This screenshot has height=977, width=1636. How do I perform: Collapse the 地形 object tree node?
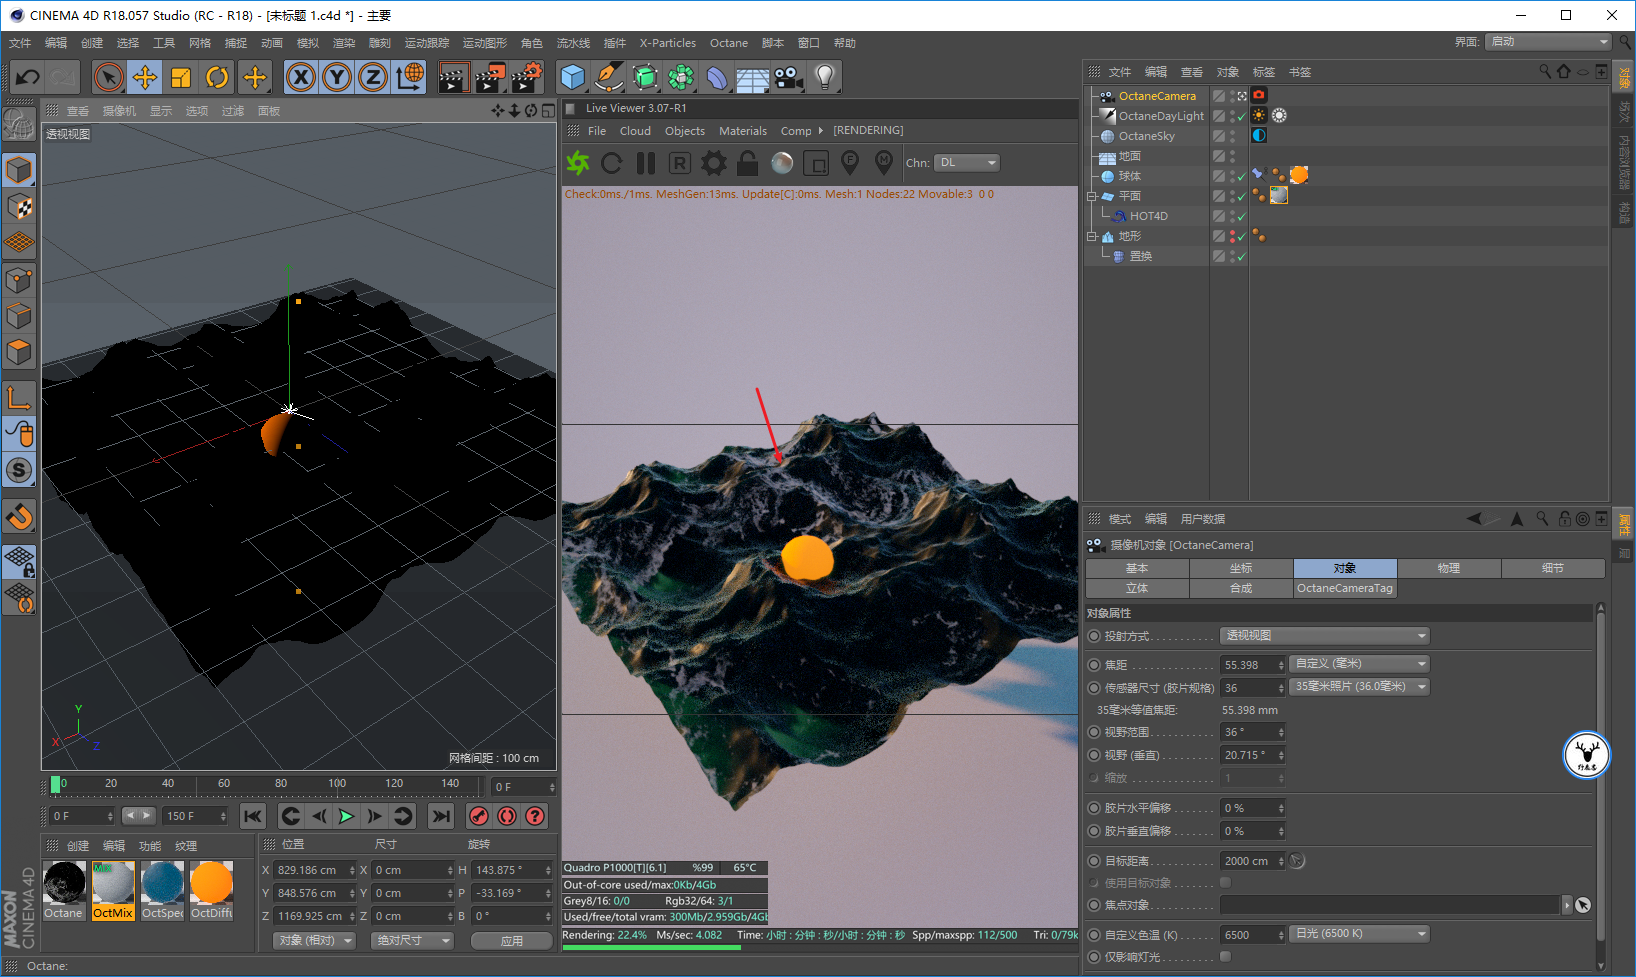tap(1092, 236)
